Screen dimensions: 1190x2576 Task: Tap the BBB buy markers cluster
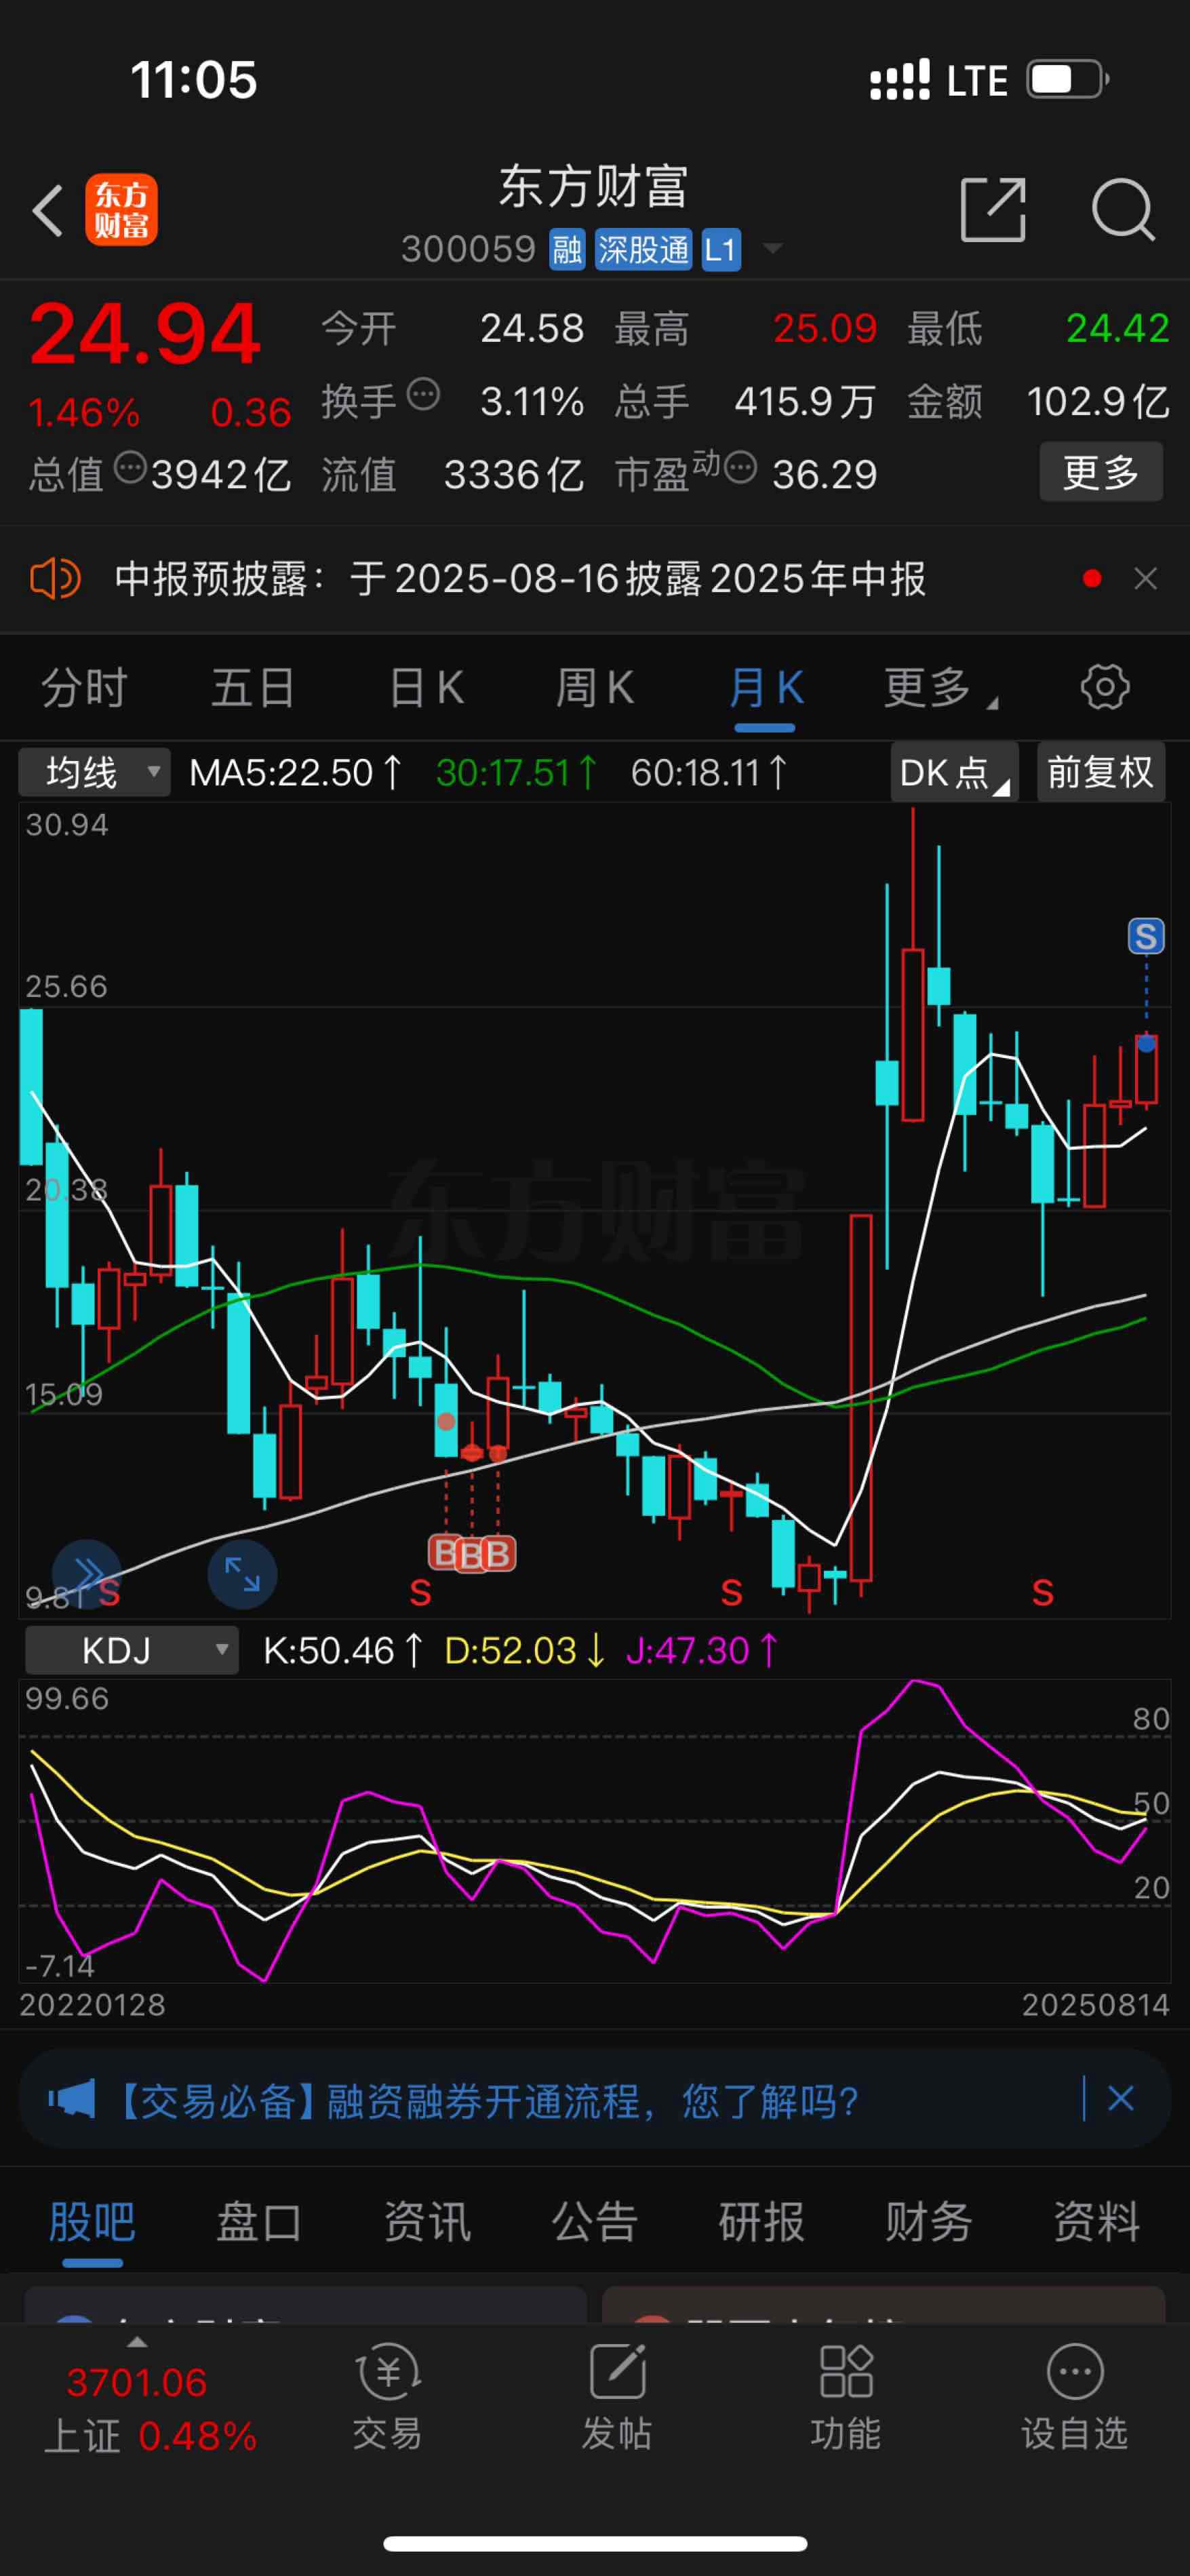pos(472,1553)
